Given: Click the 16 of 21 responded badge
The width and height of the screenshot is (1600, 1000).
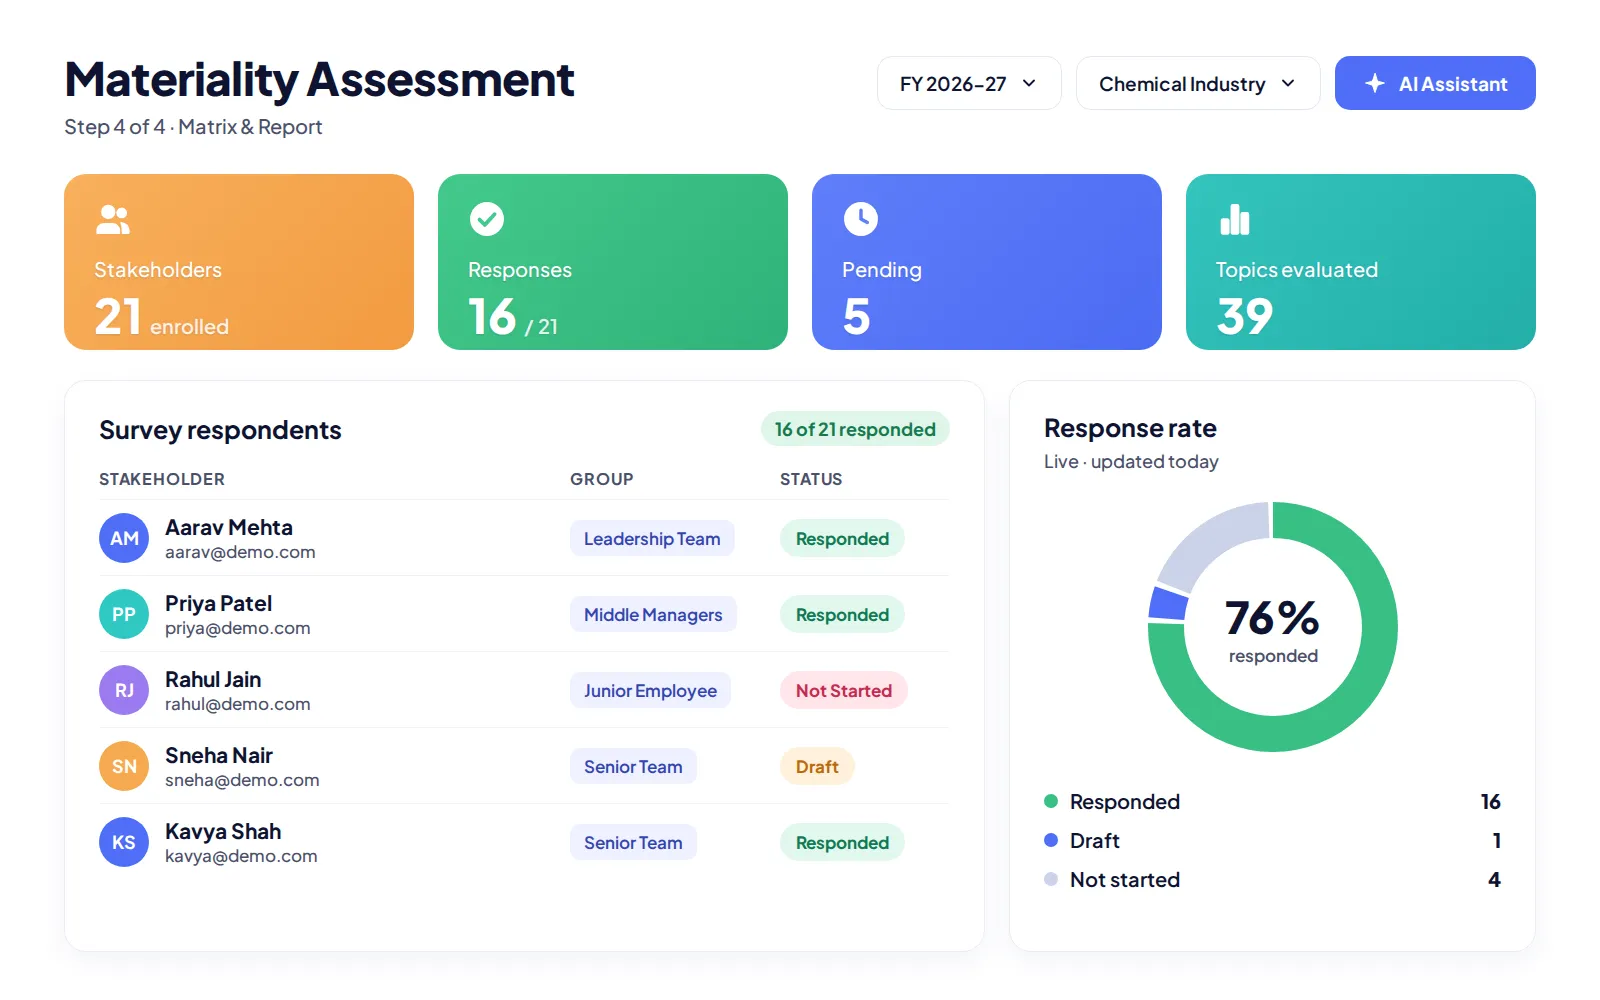Looking at the screenshot, I should click(855, 429).
